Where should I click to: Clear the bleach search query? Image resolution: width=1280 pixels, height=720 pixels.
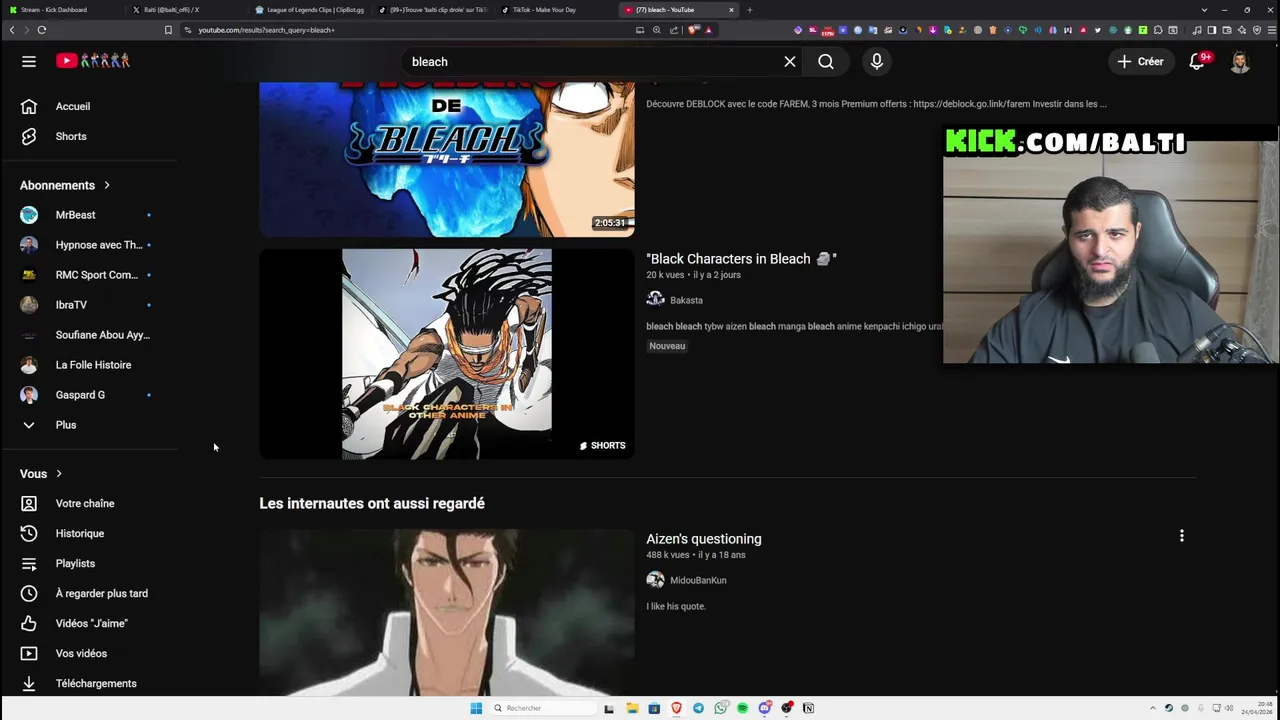coord(790,61)
